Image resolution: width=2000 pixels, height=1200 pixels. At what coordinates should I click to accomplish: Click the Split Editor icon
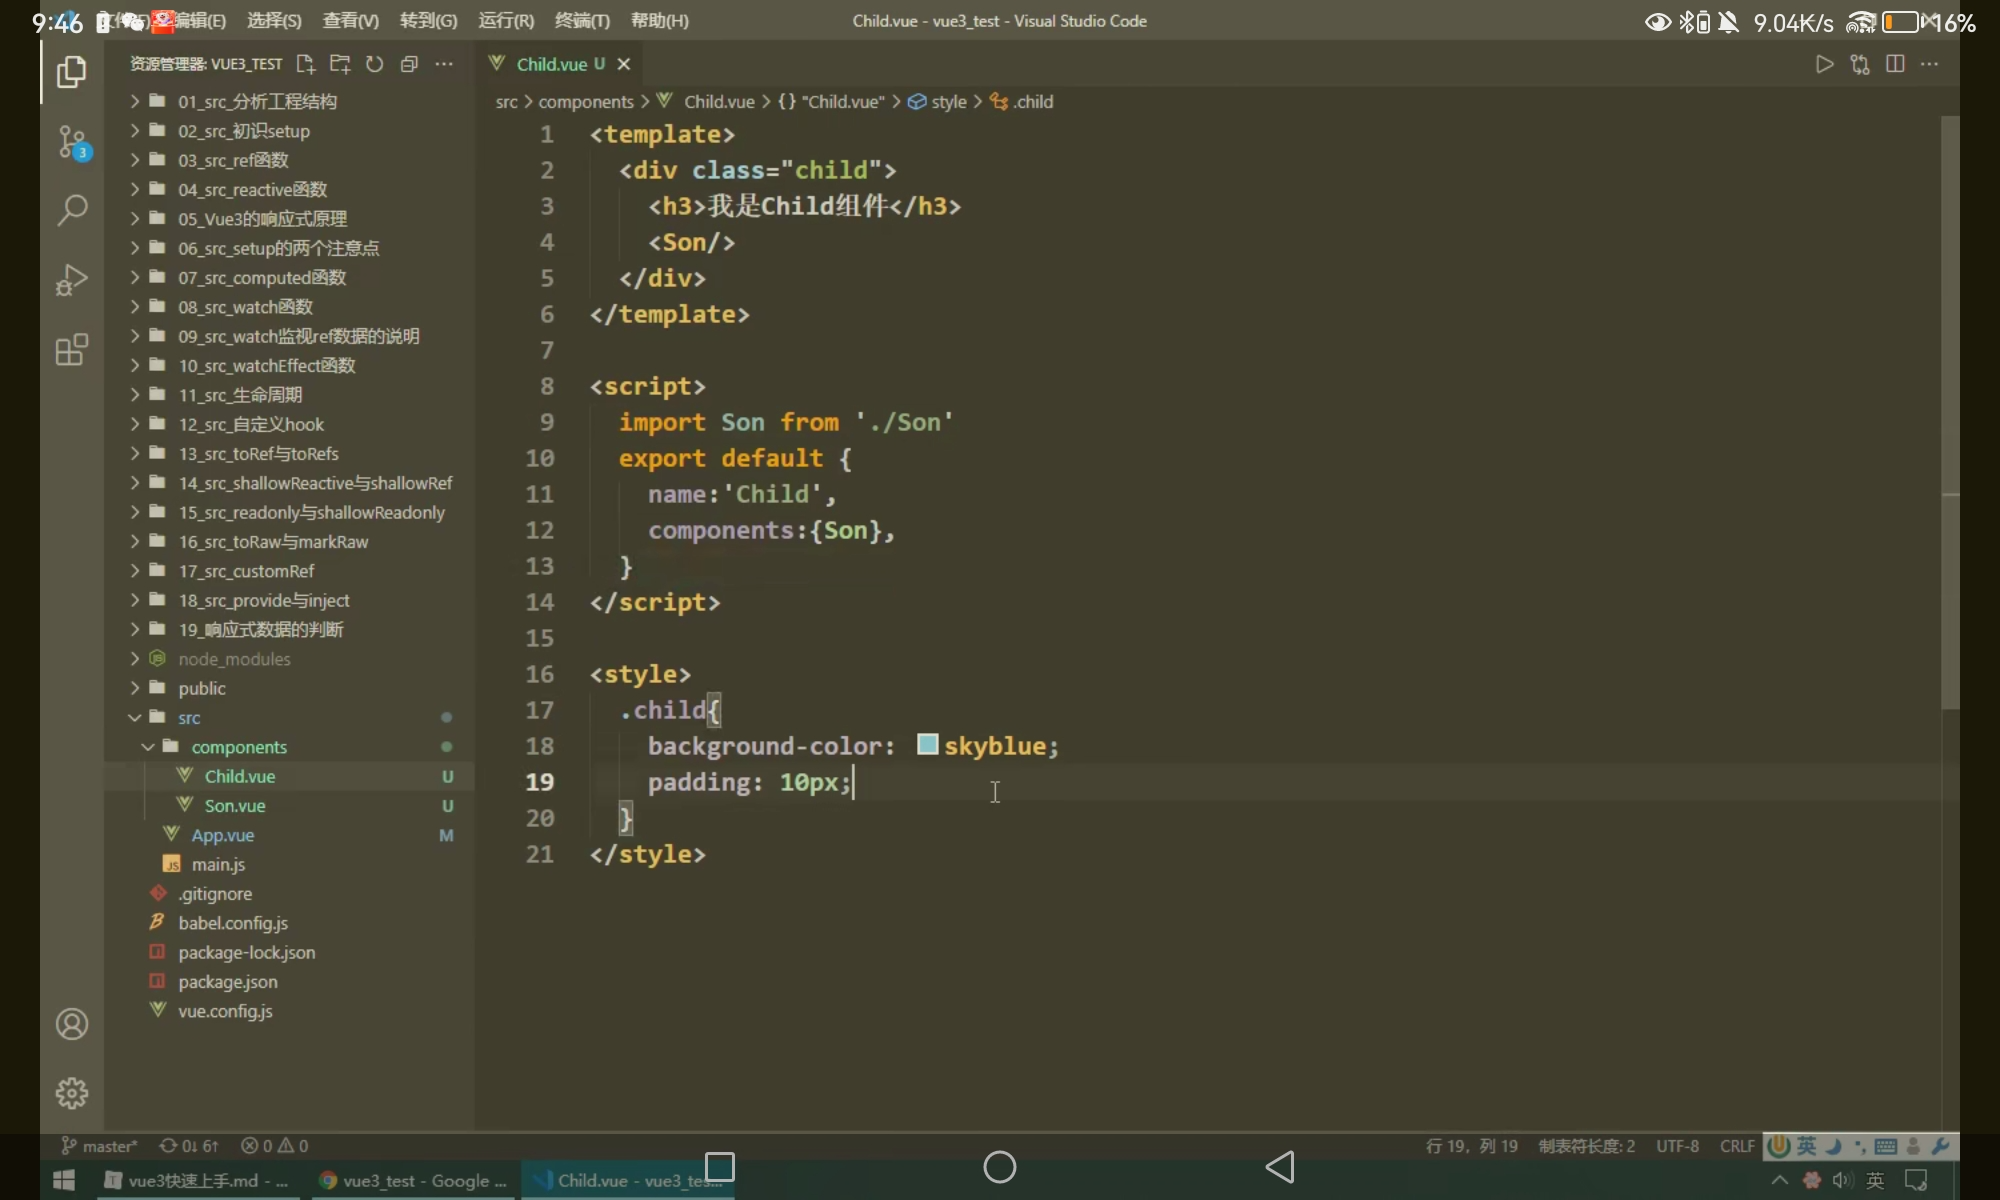point(1895,64)
